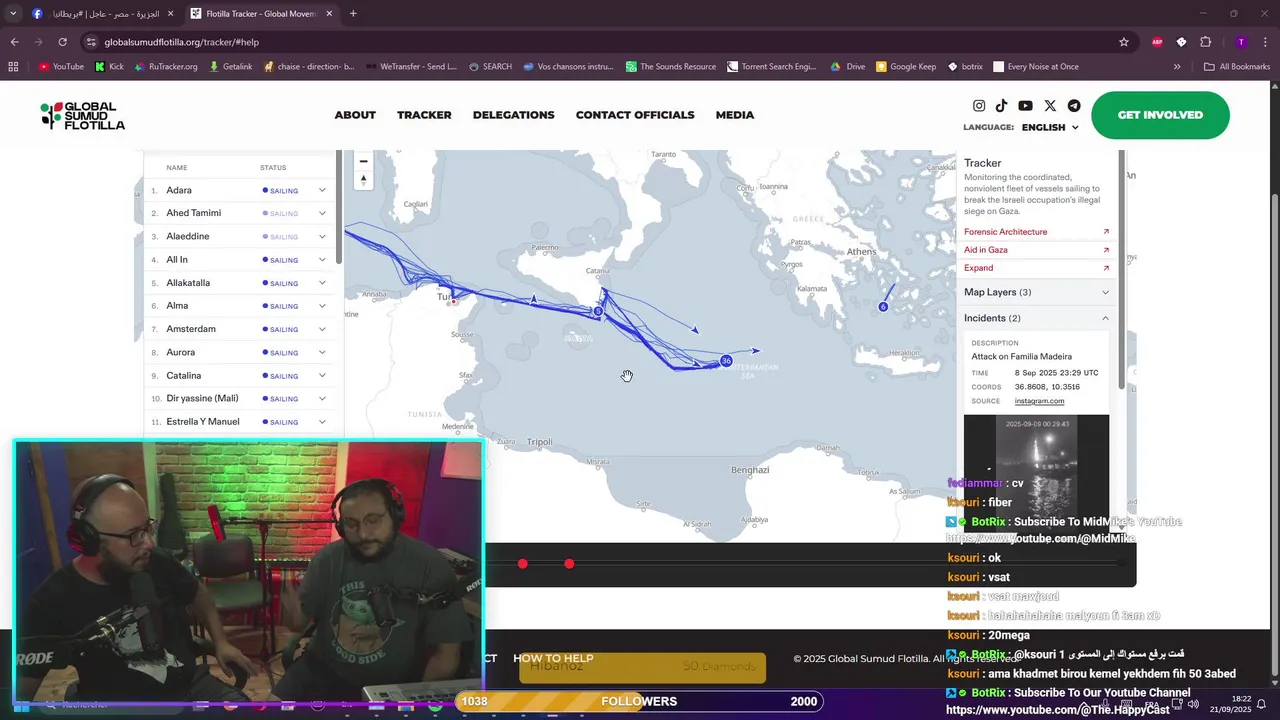Open the YouTube bookmark
Screen dimensions: 1280x720
point(60,67)
